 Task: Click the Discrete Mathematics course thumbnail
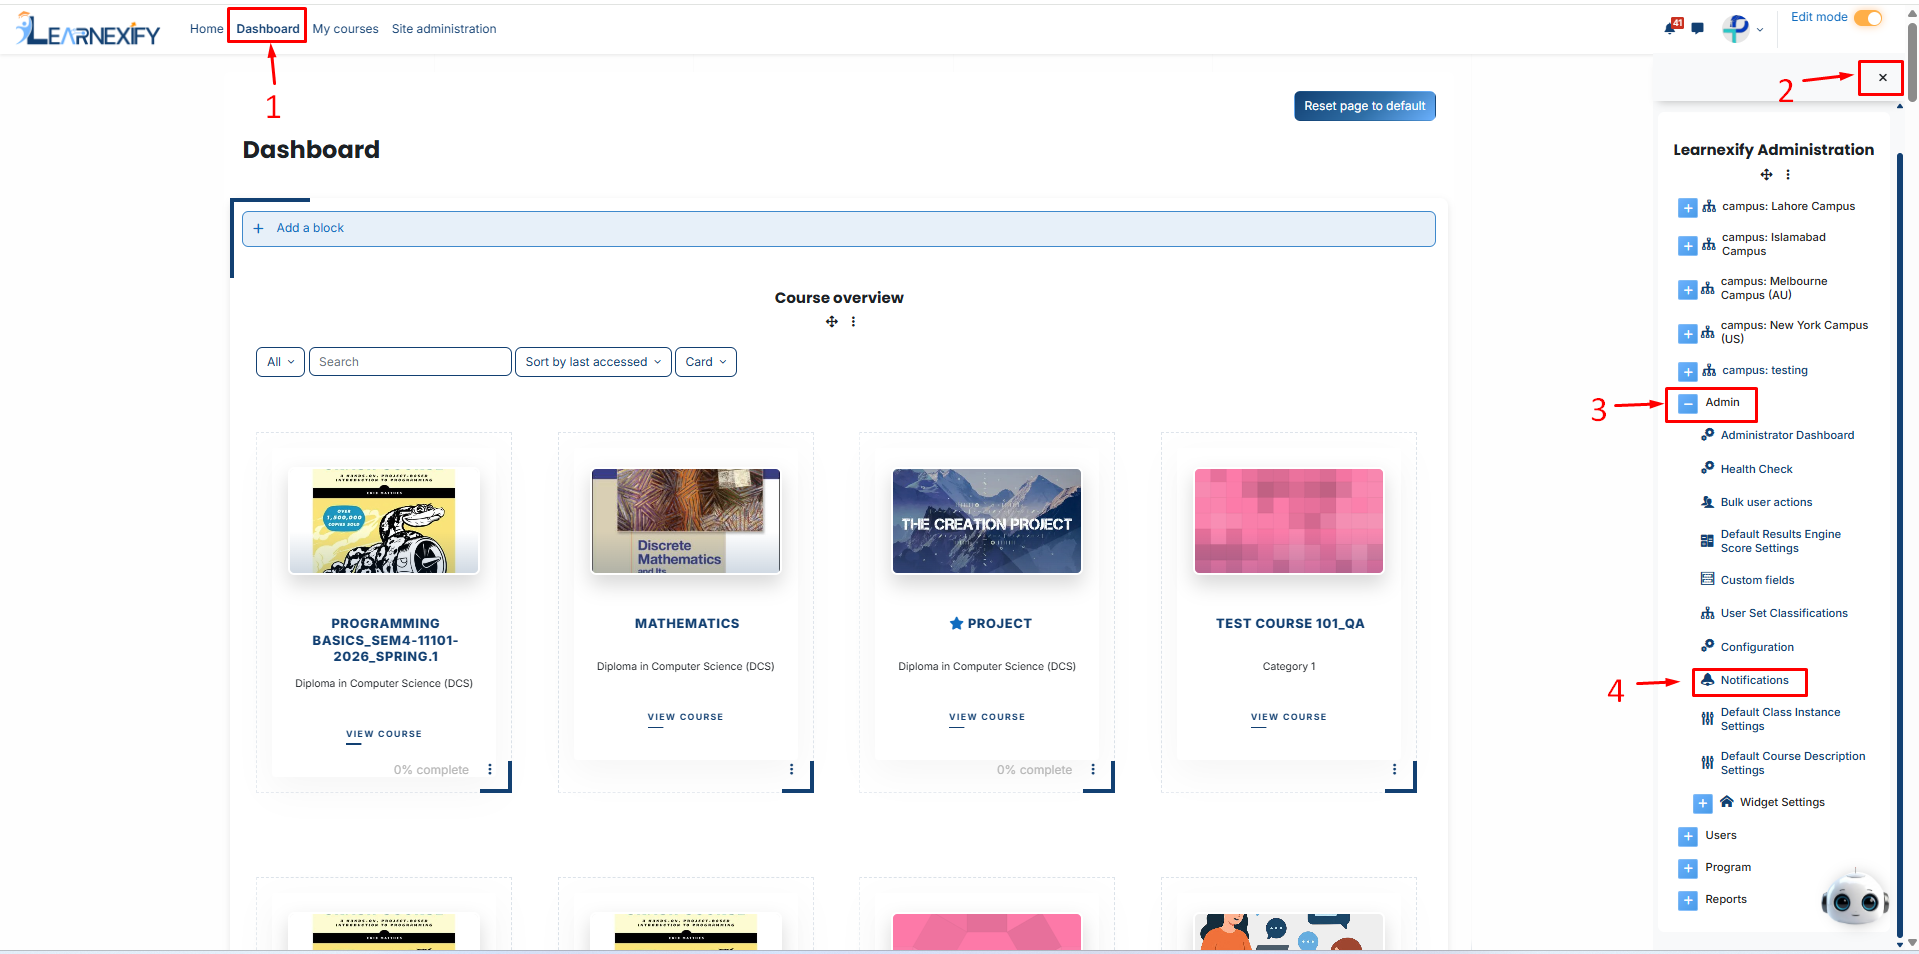pyautogui.click(x=686, y=521)
